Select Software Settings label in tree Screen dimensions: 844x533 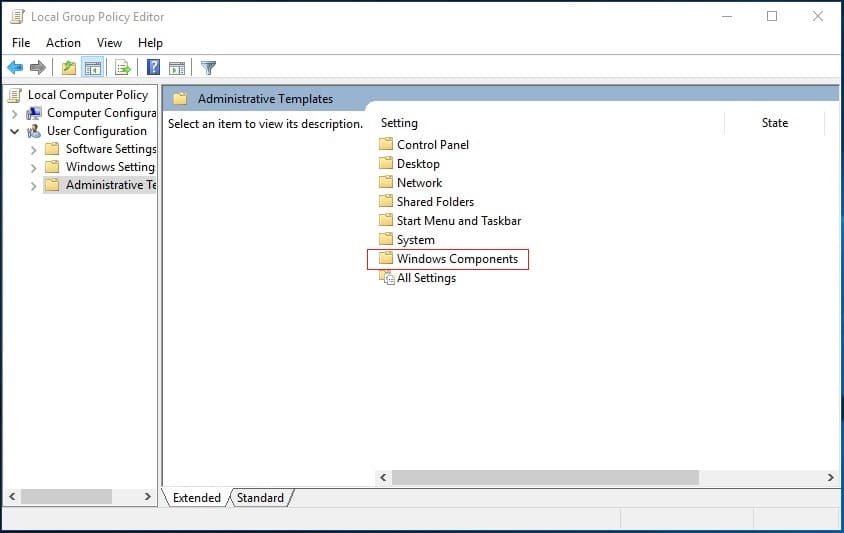pyautogui.click(x=111, y=149)
